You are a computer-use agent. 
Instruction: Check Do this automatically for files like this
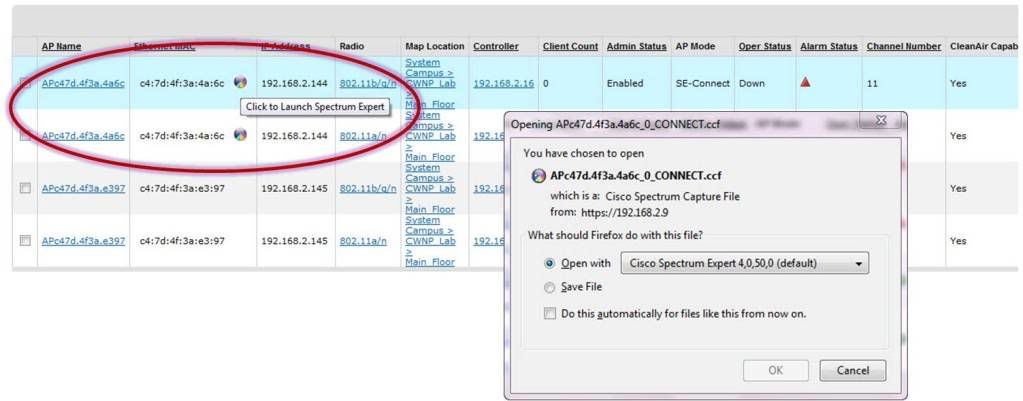549,314
